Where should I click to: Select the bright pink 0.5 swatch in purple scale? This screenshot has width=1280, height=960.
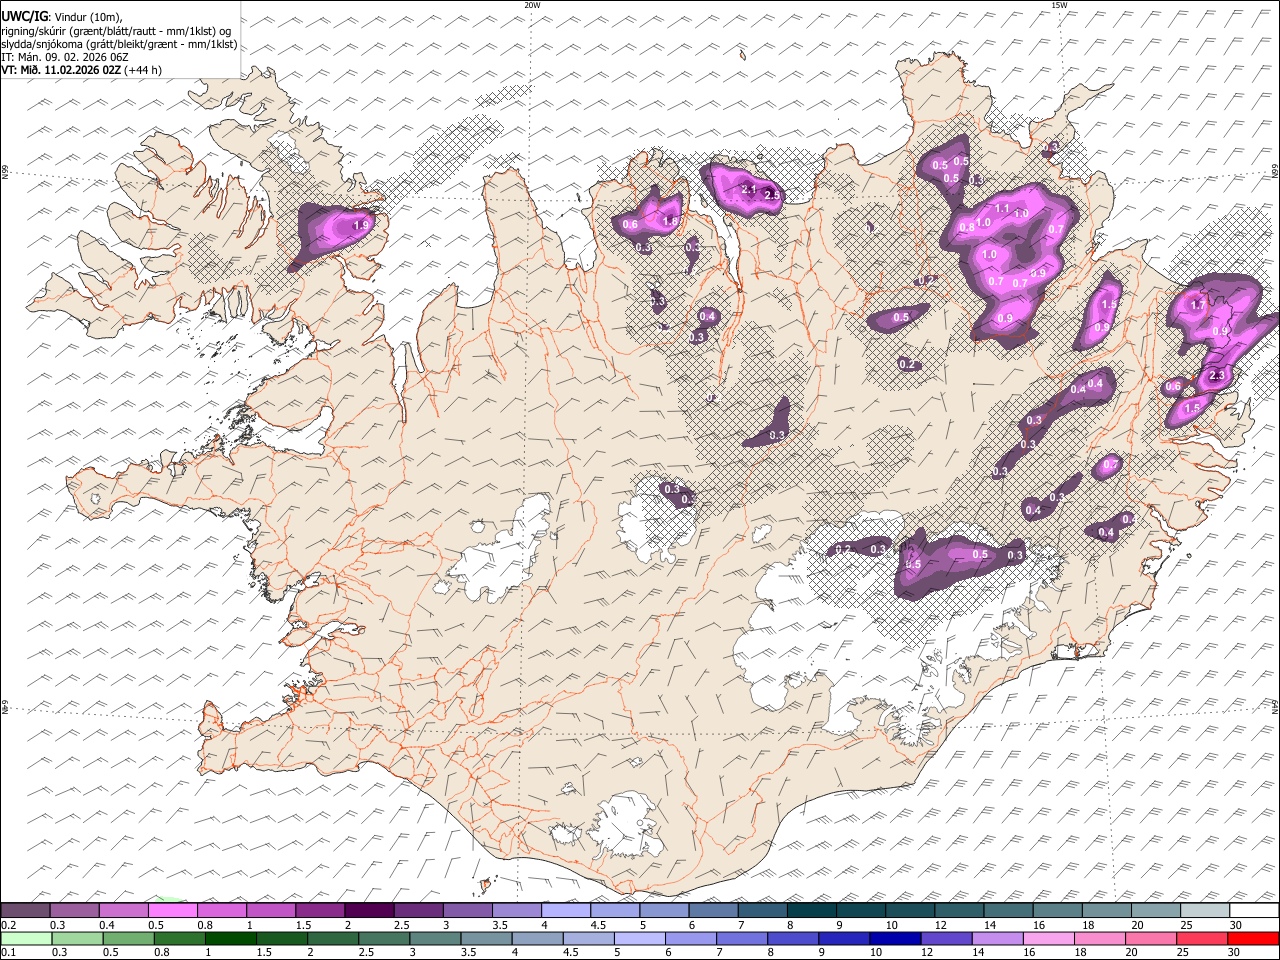(172, 911)
